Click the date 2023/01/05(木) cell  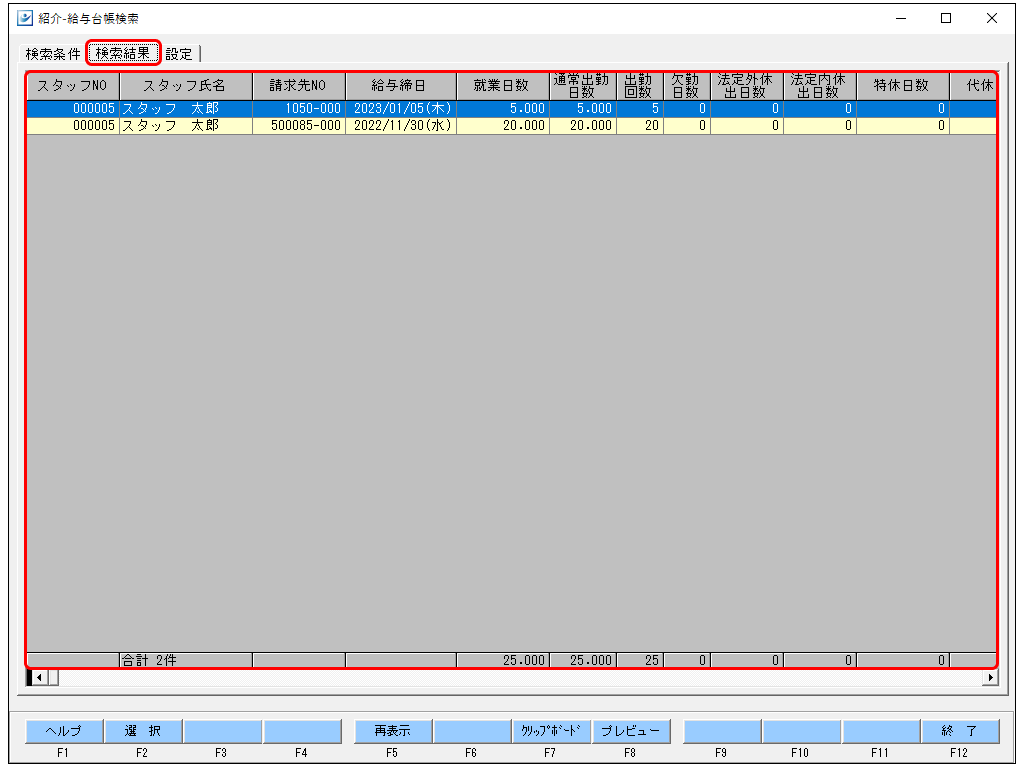[401, 108]
